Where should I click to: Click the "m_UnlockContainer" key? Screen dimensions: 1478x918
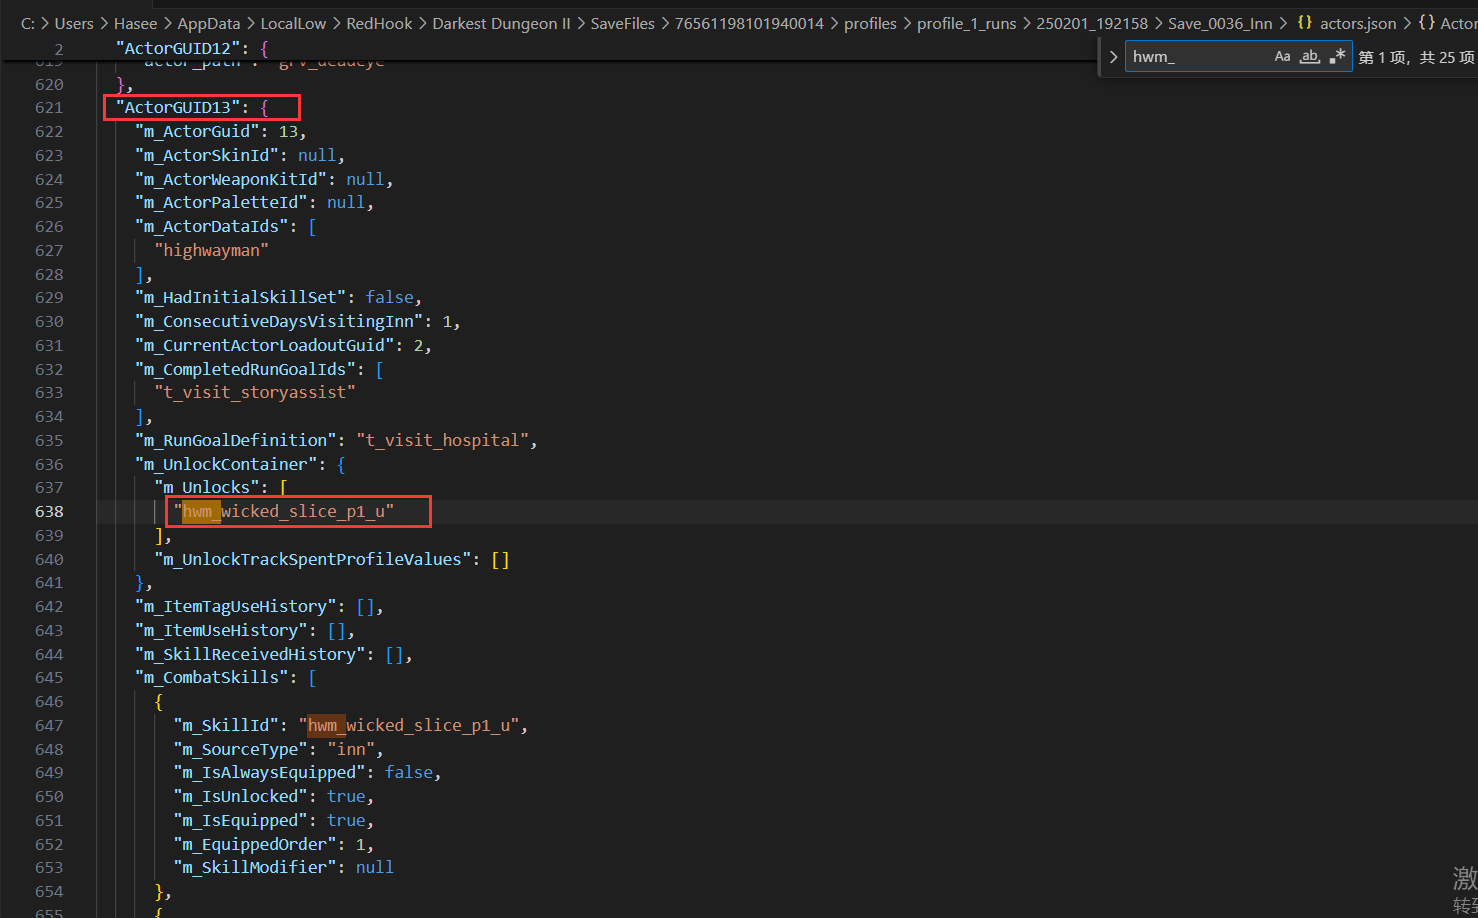coord(227,465)
